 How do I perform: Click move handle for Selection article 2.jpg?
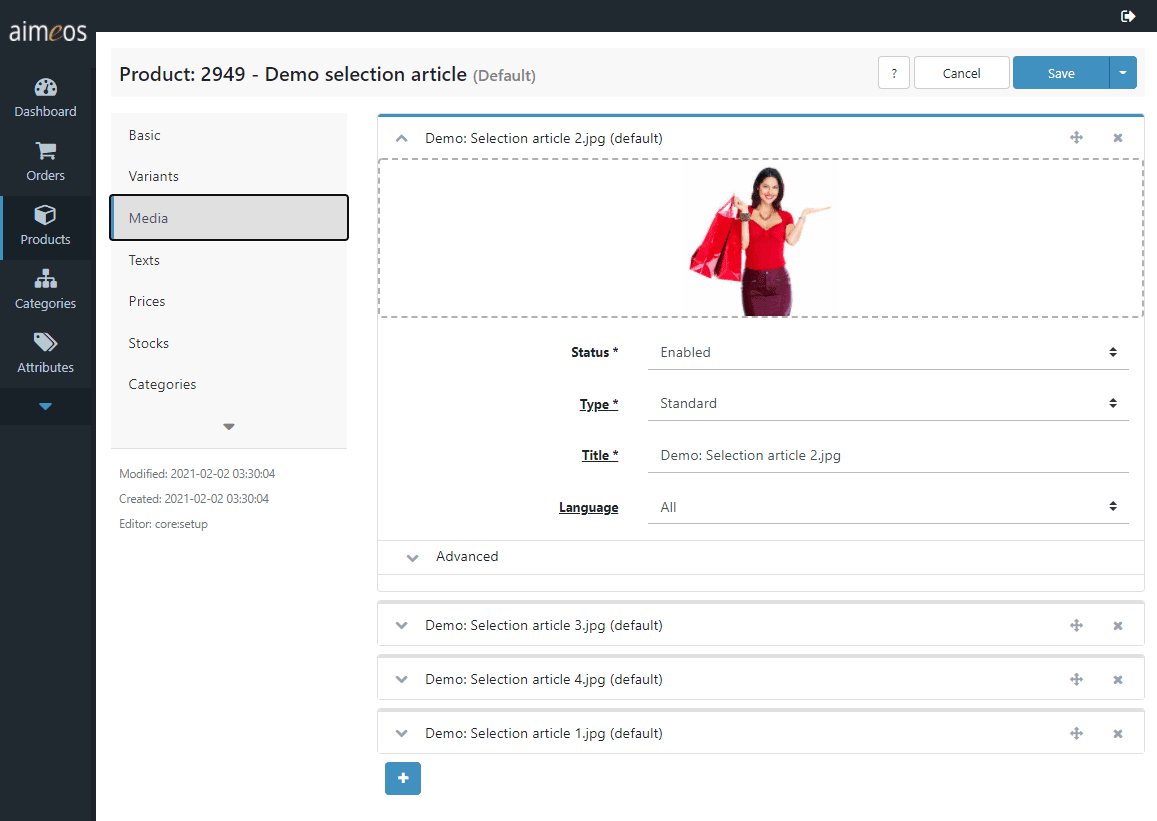click(x=1077, y=138)
